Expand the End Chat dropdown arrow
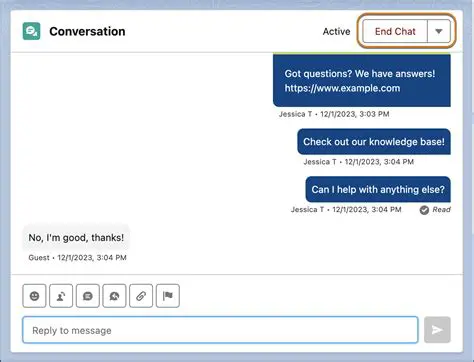The height and width of the screenshot is (362, 474). [439, 31]
